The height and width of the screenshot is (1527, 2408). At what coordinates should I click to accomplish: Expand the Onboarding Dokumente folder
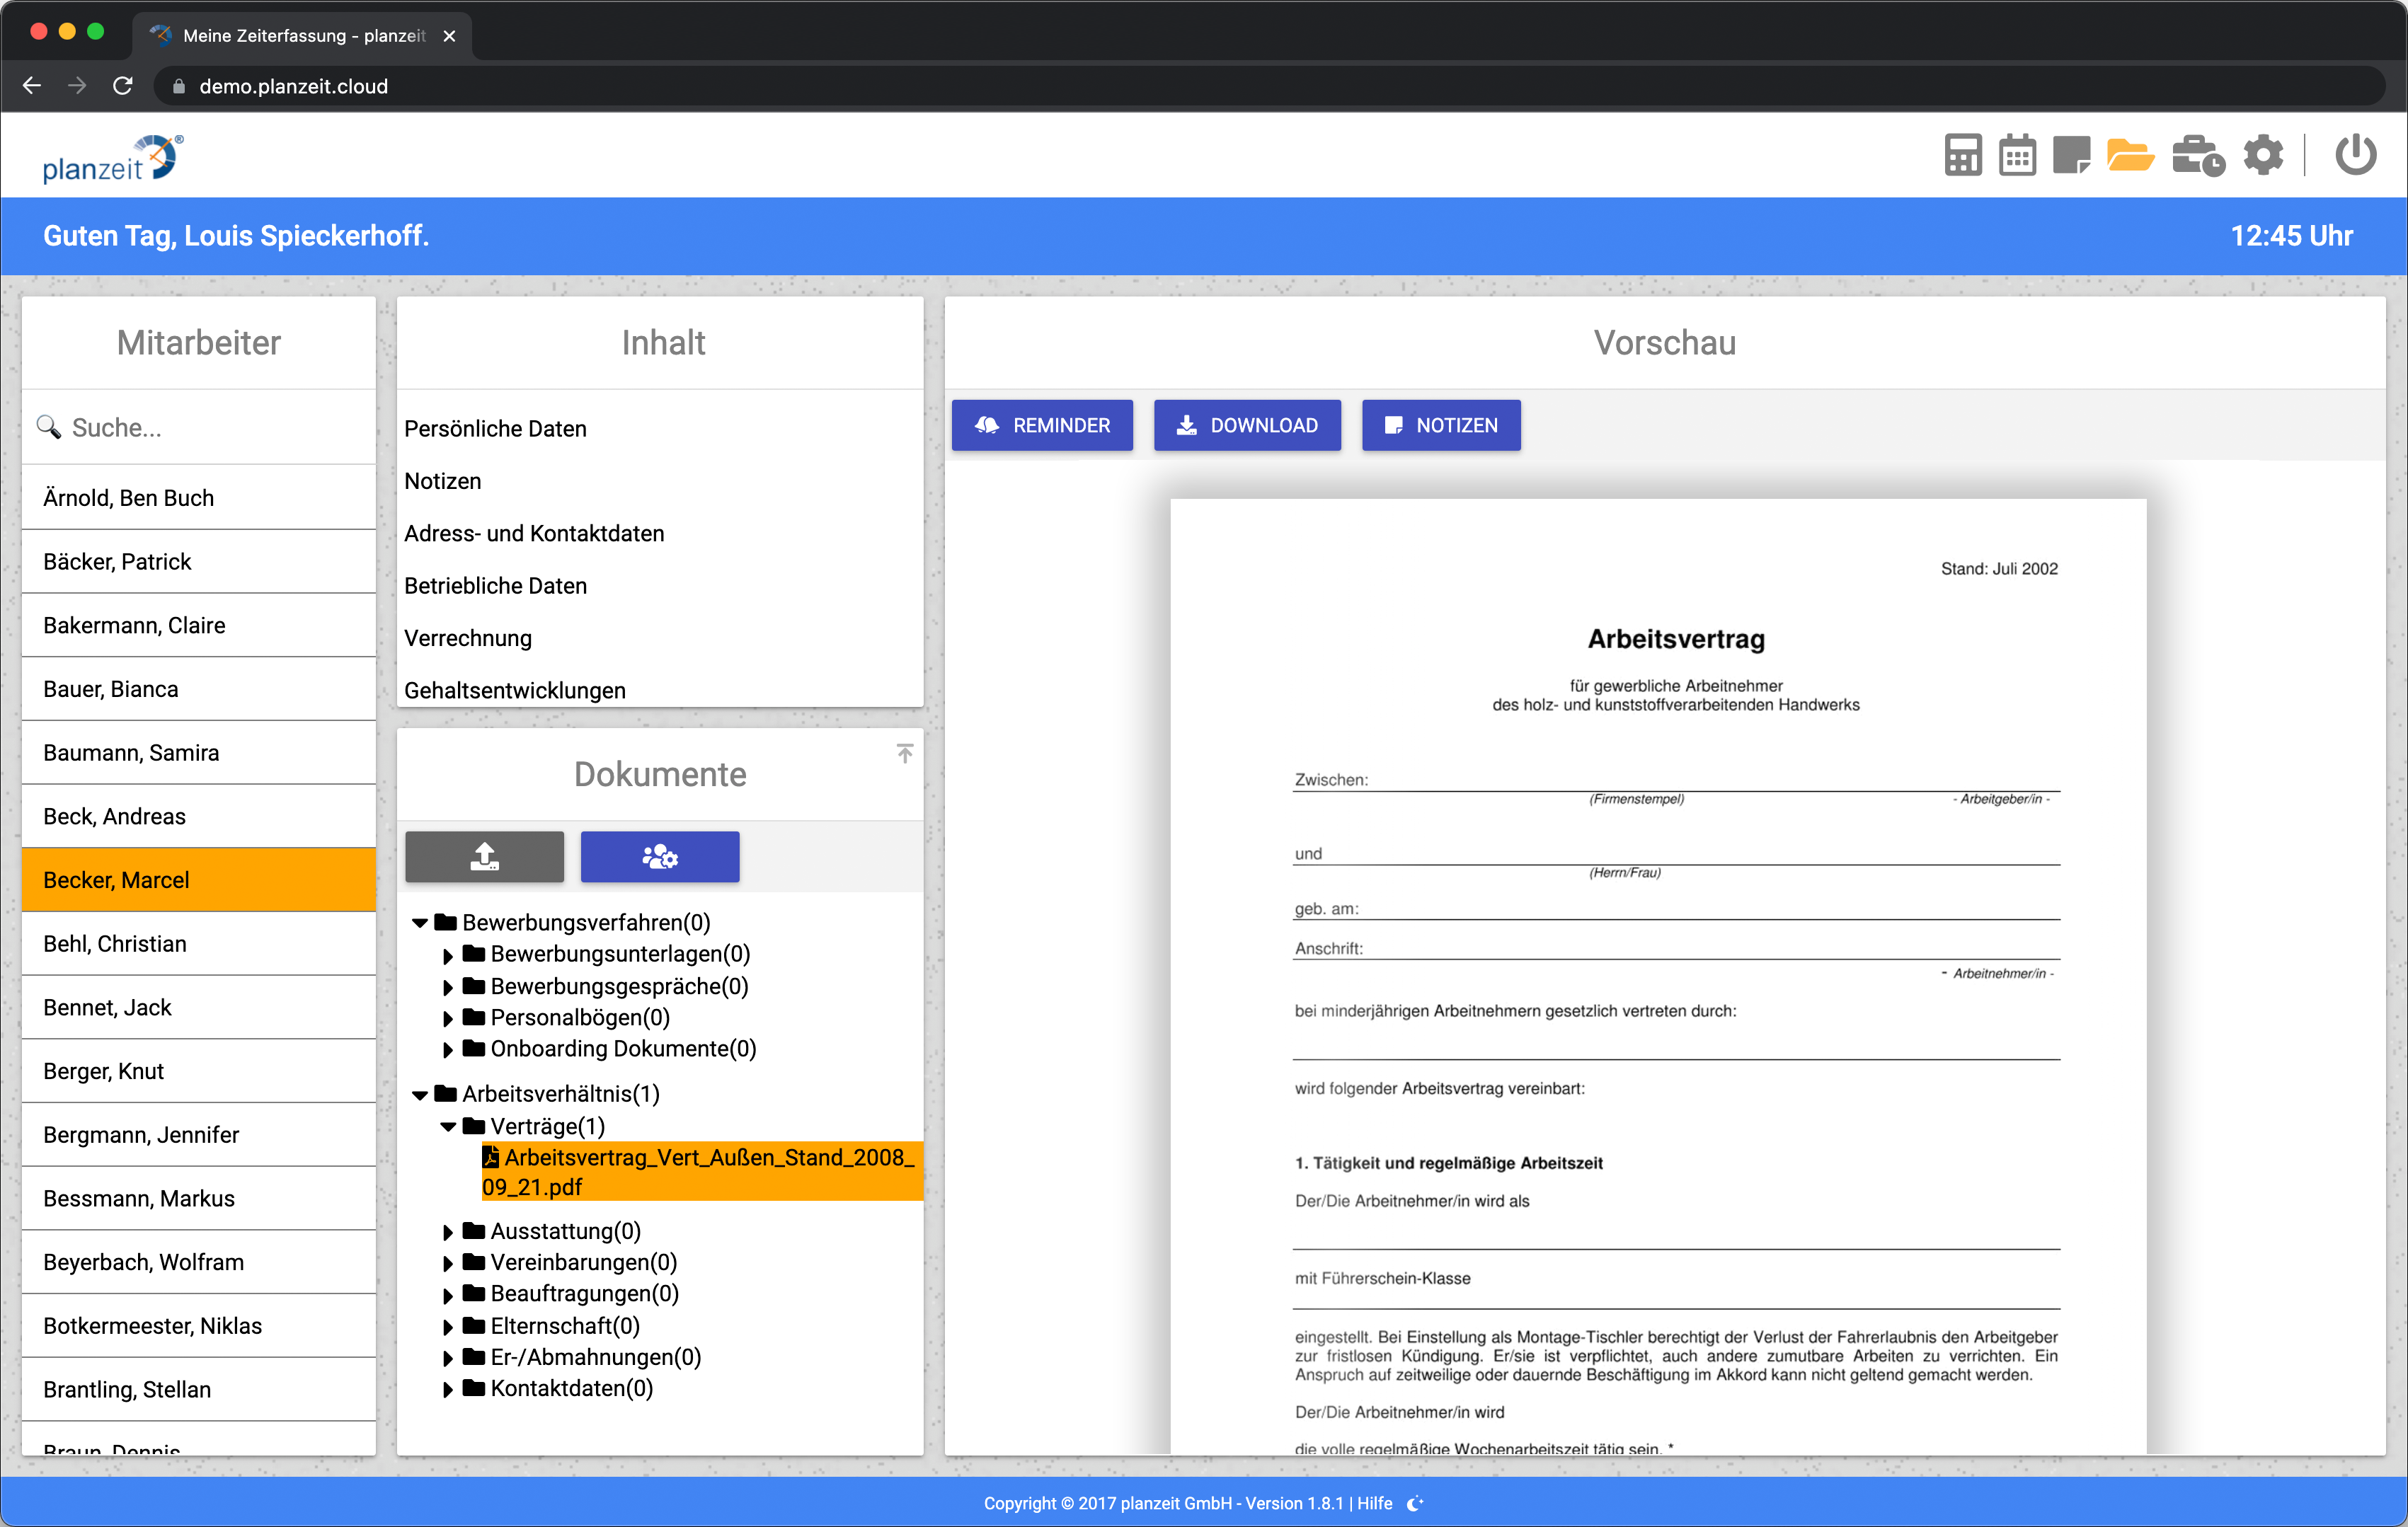(448, 1049)
